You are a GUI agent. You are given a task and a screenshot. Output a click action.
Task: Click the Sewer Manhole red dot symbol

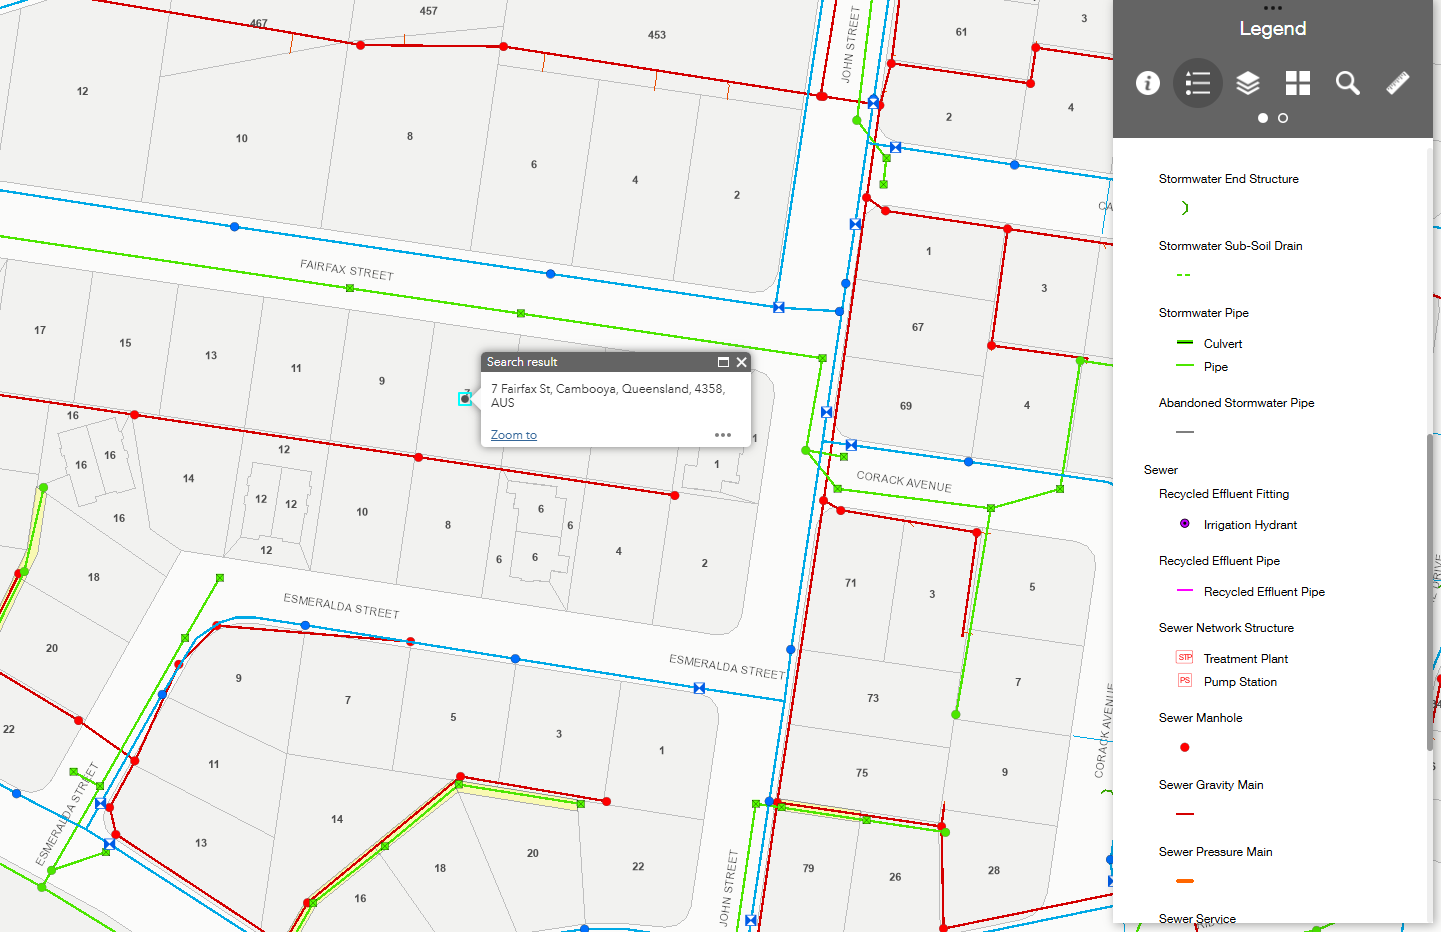(1185, 747)
